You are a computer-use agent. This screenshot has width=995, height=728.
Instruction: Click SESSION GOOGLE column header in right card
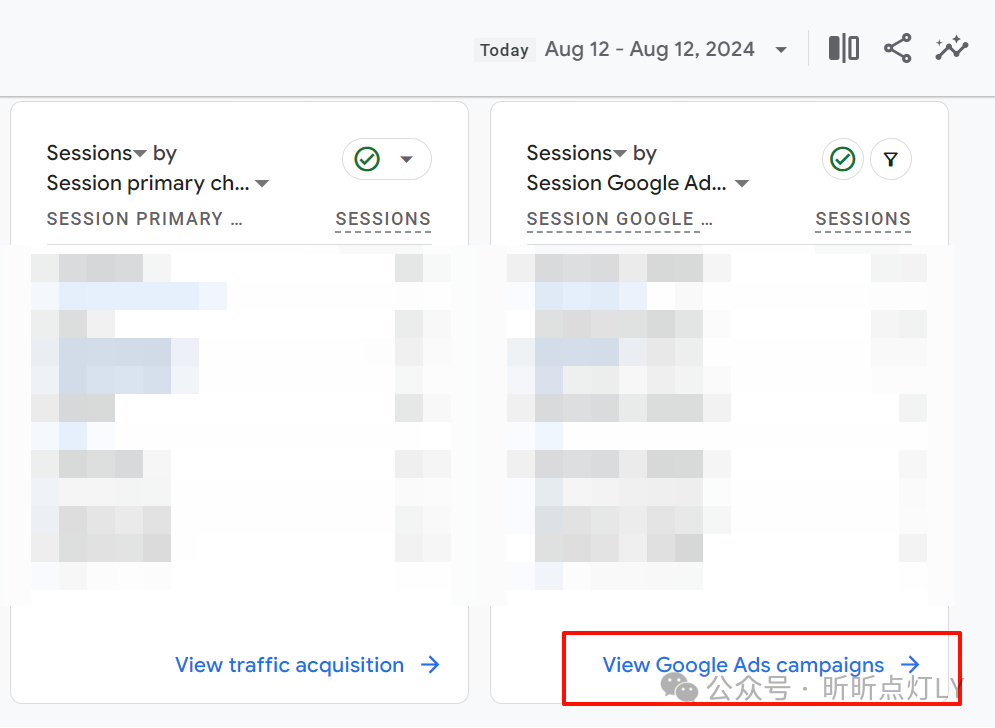(x=619, y=219)
